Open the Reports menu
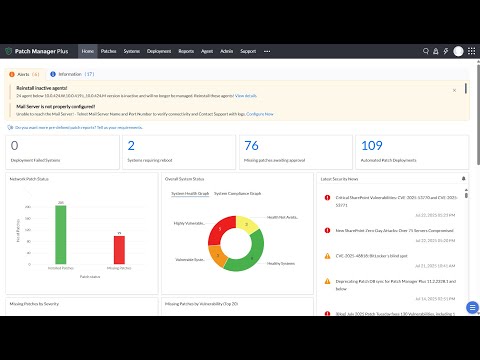480x360 pixels. (186, 51)
